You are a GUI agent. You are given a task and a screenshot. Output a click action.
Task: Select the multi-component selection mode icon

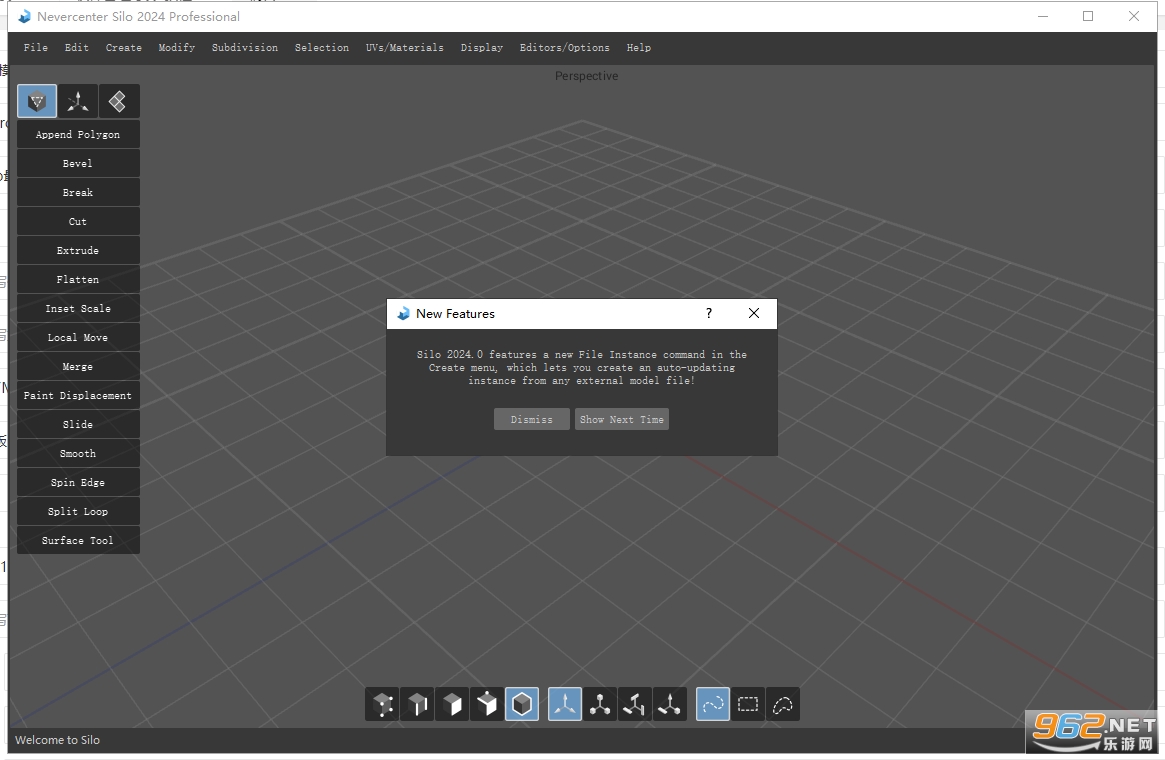[487, 704]
